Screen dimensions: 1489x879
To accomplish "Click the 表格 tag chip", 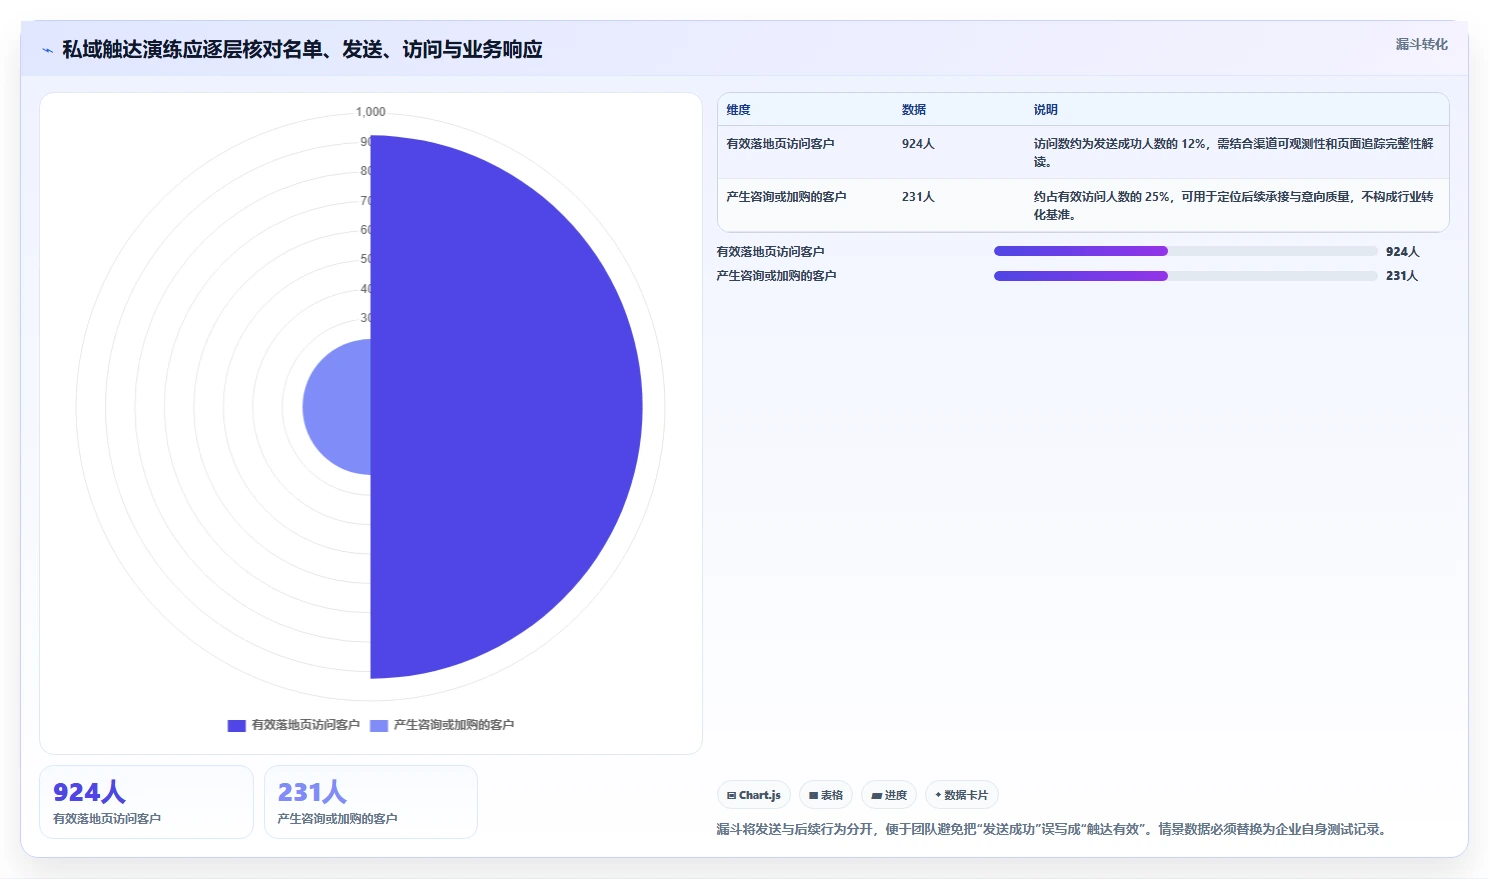I will tap(826, 795).
